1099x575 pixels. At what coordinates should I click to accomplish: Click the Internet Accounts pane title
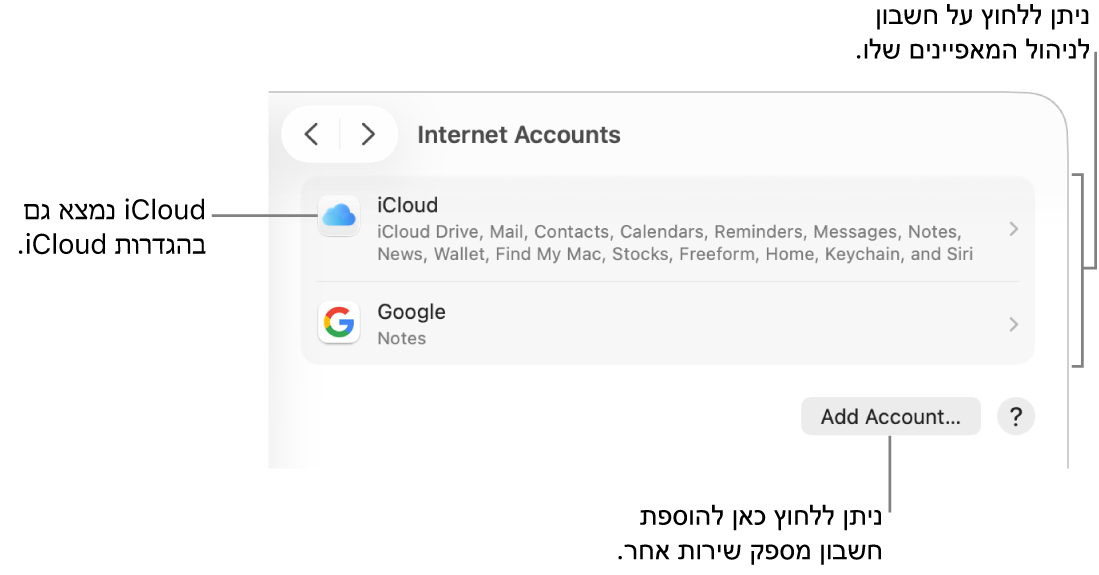[x=518, y=135]
